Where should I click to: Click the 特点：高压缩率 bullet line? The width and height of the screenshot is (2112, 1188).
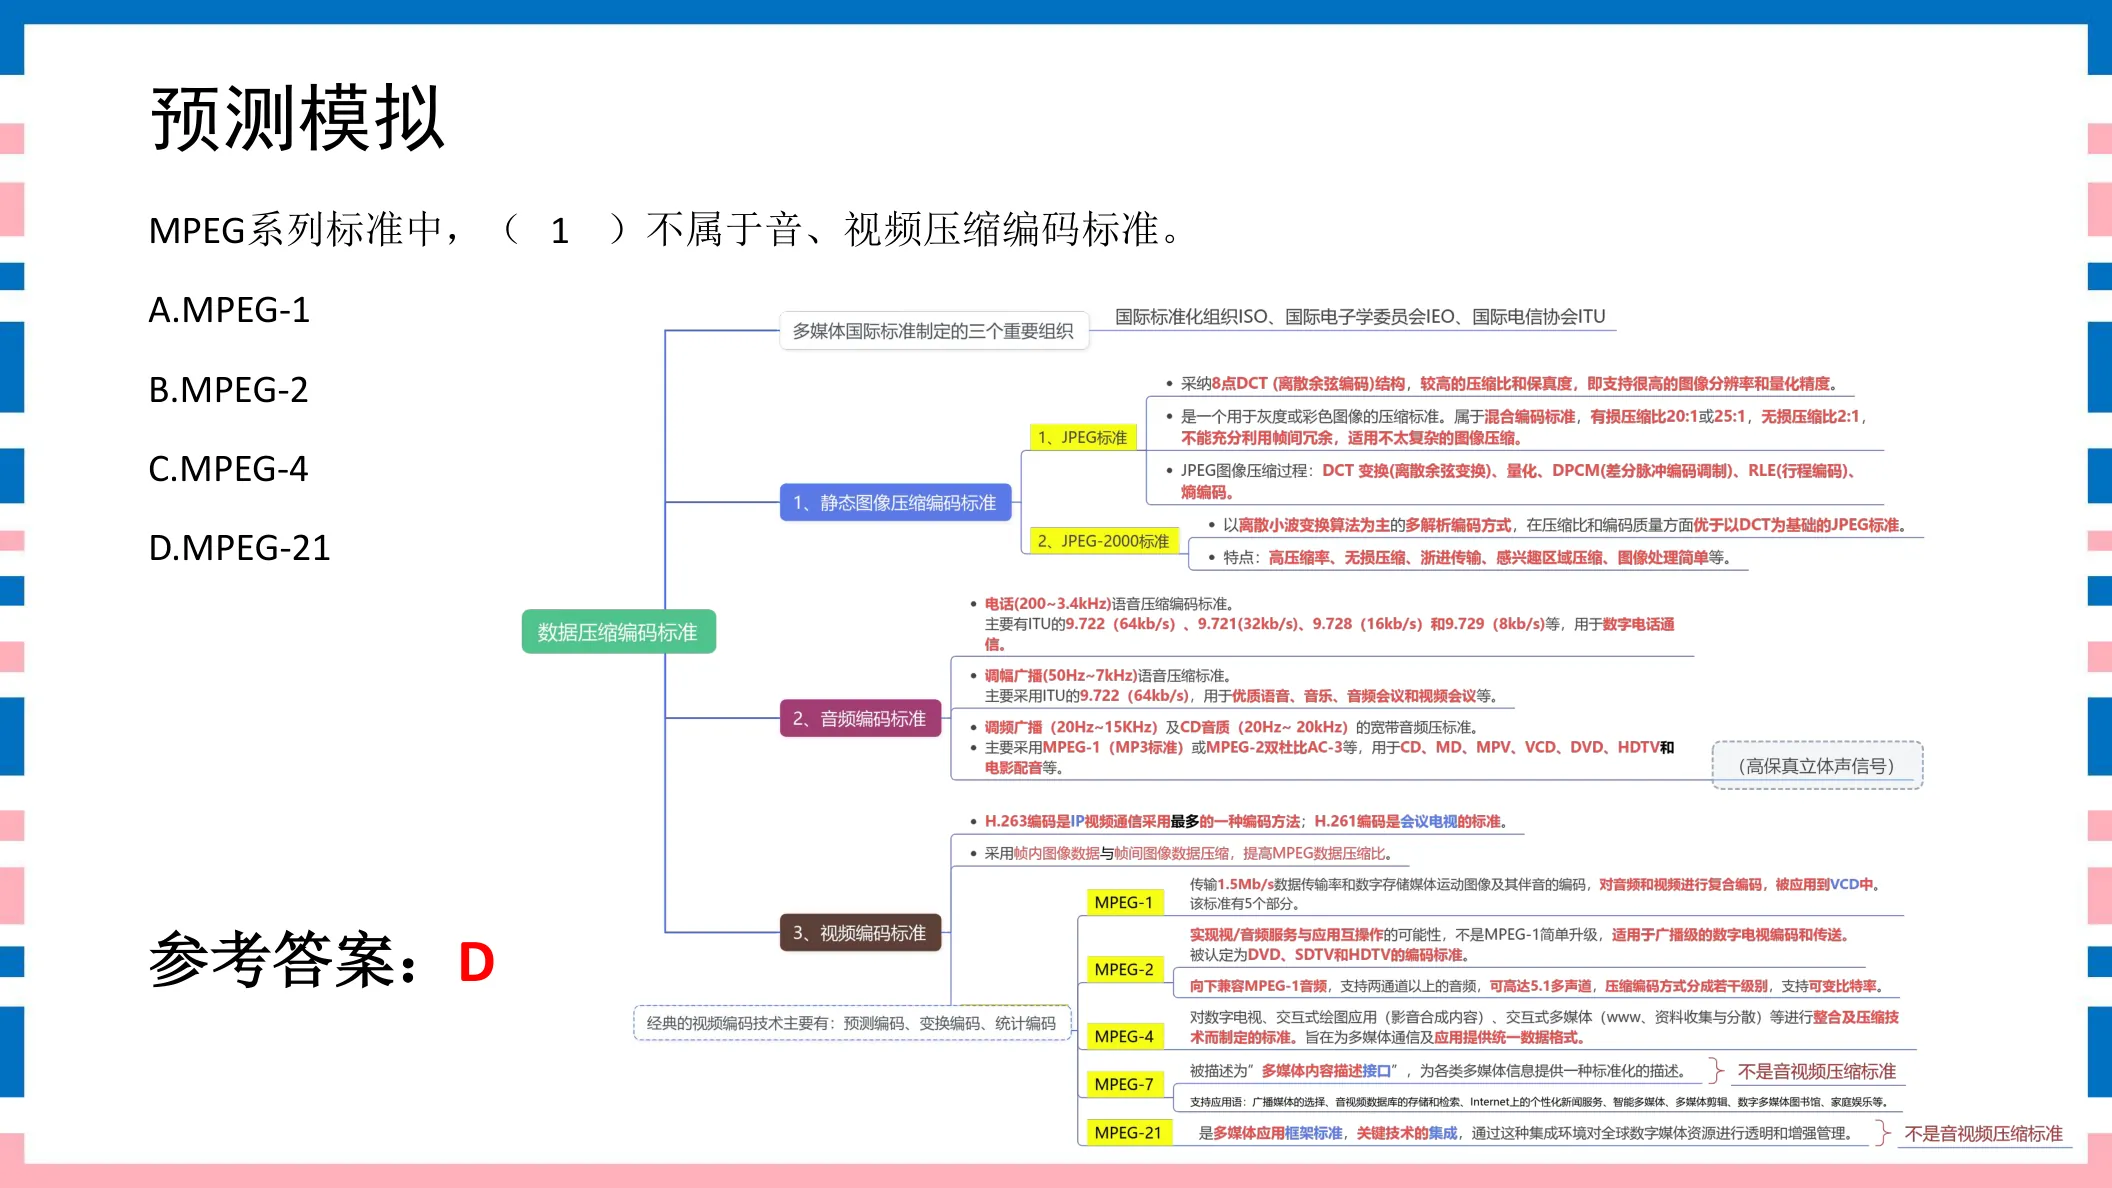(1470, 557)
